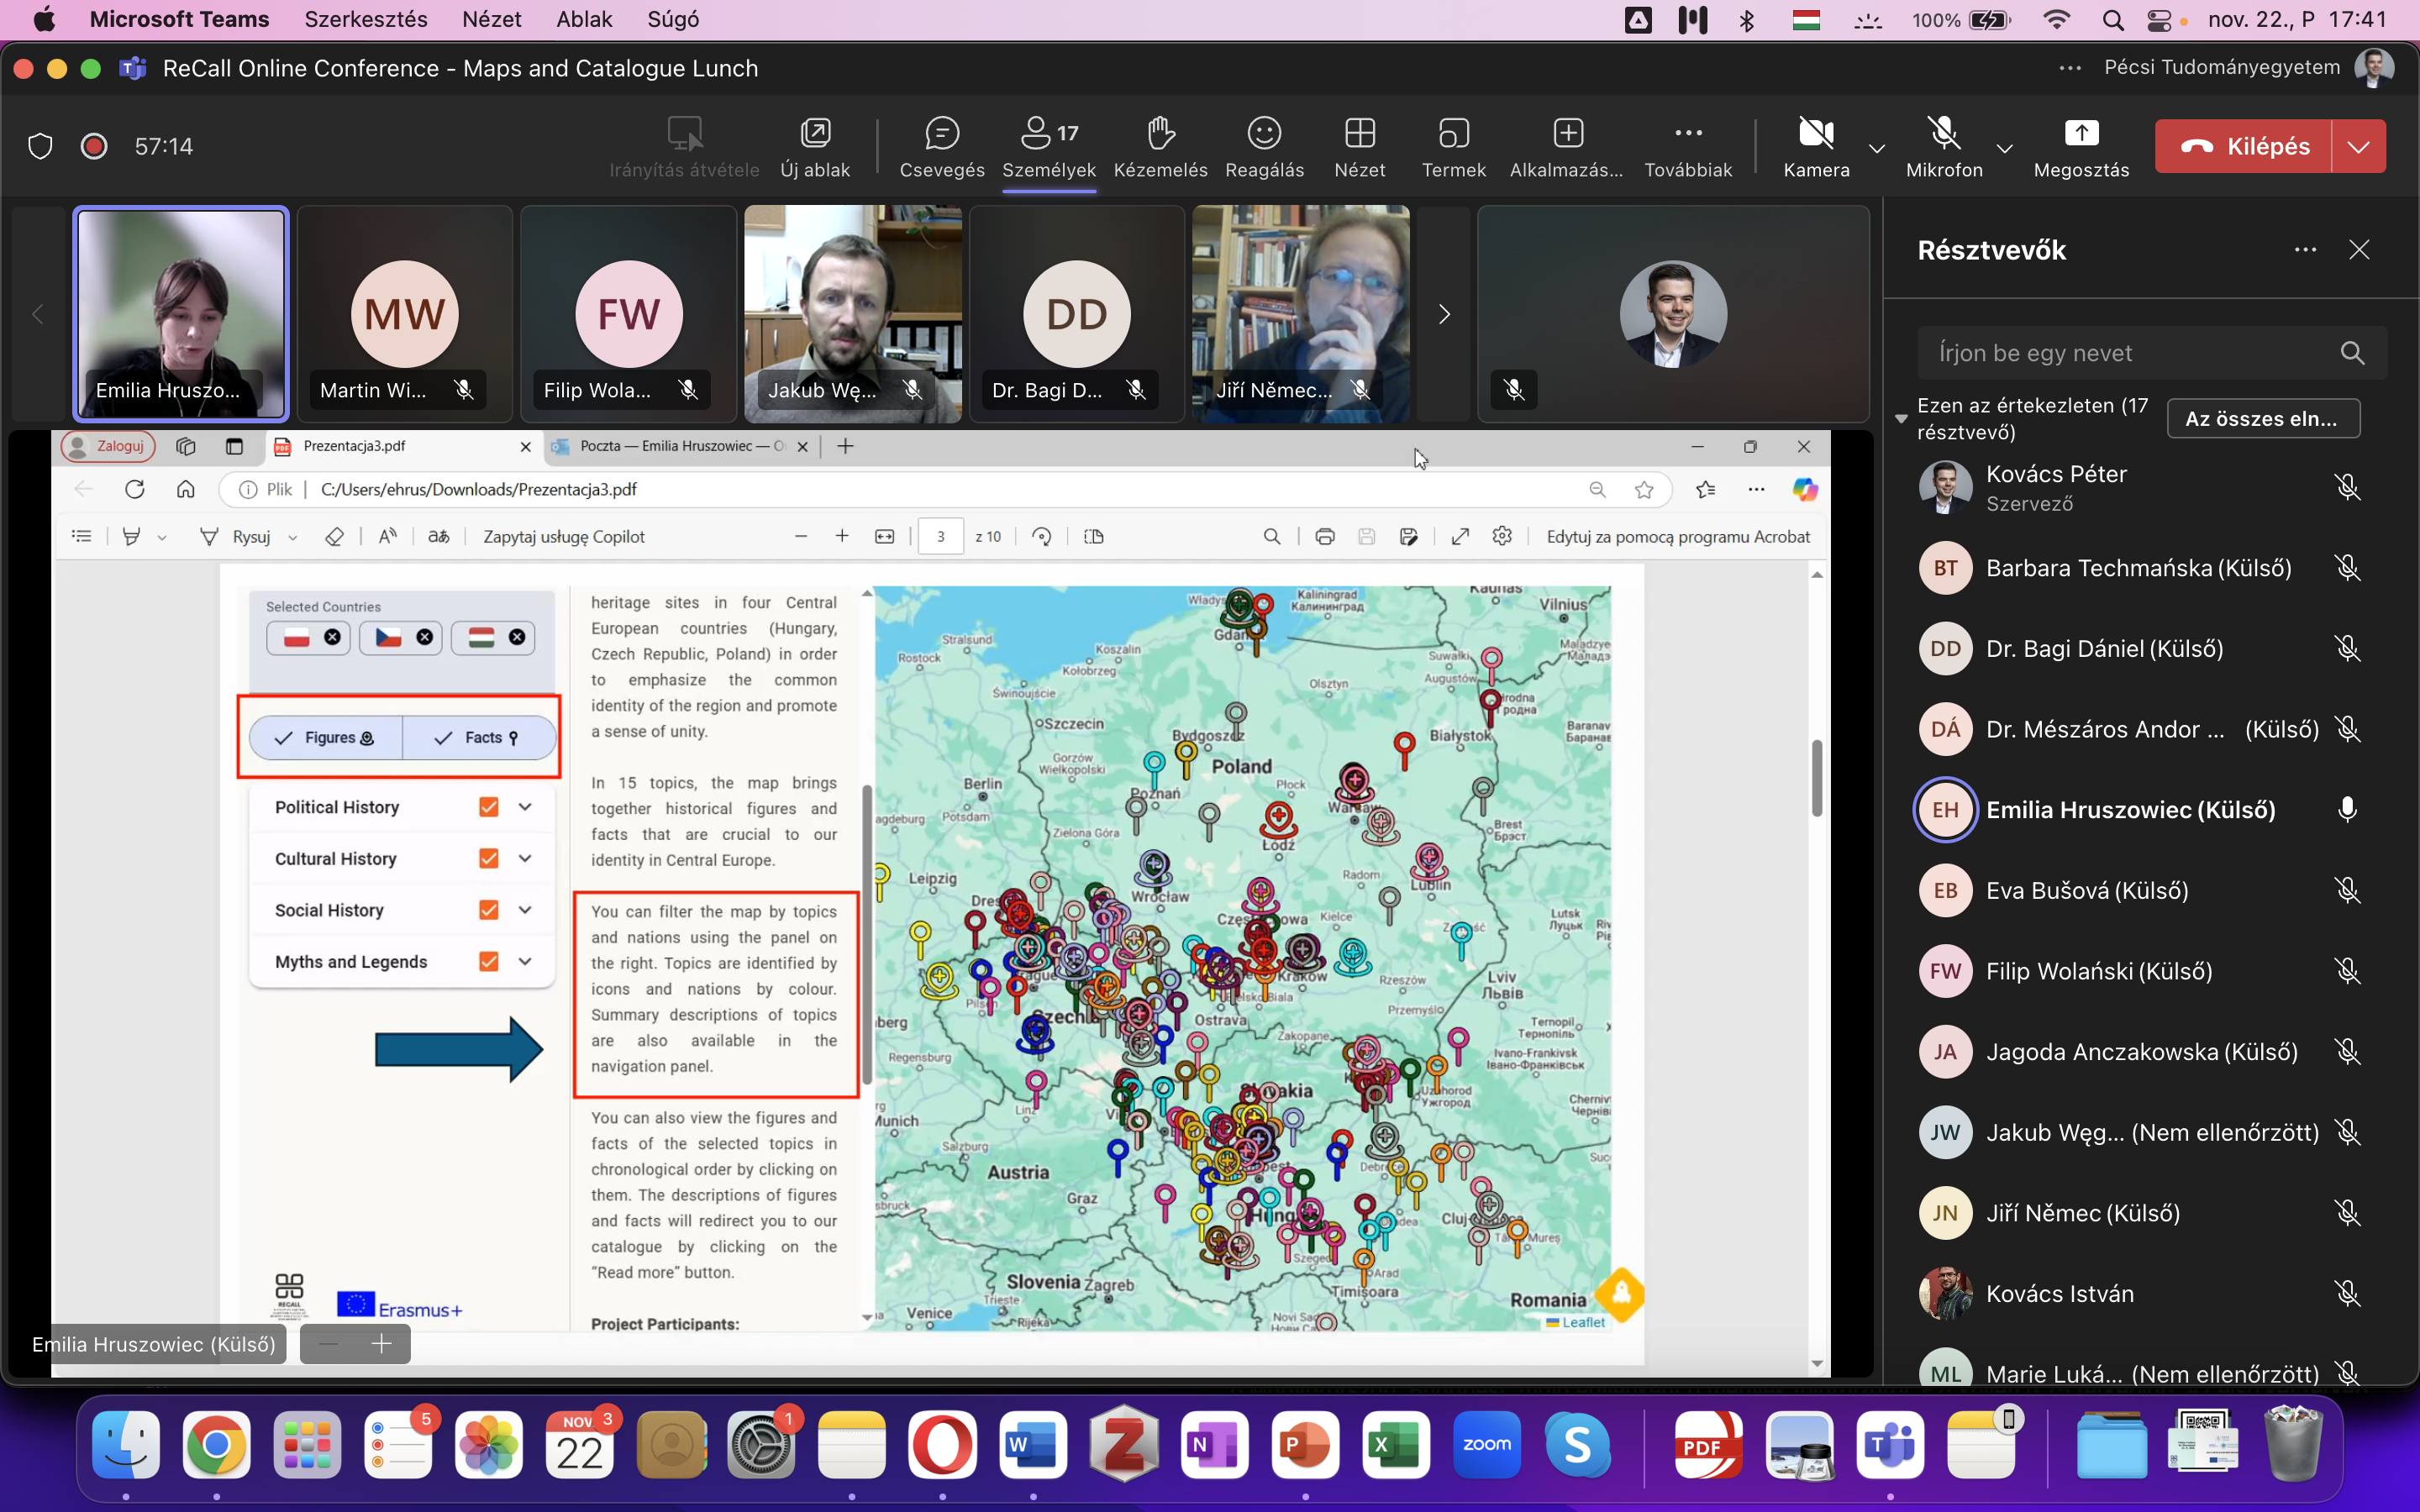Open OneNote from the Dock
2420x1512 pixels.
(1214, 1444)
